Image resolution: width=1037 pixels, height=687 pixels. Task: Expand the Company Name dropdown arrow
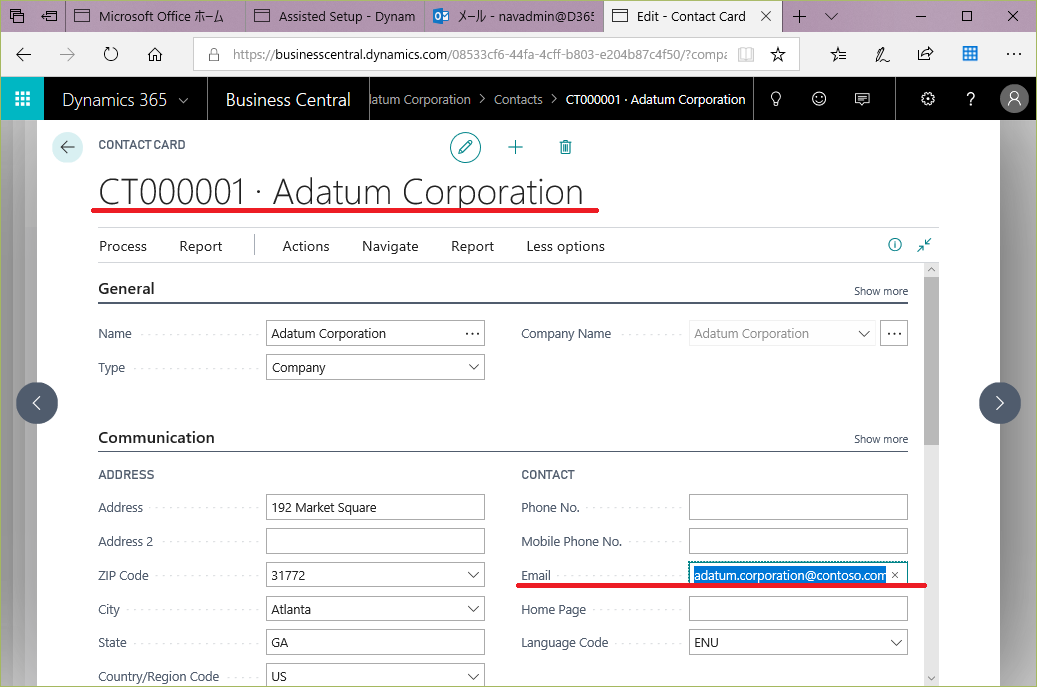click(864, 334)
